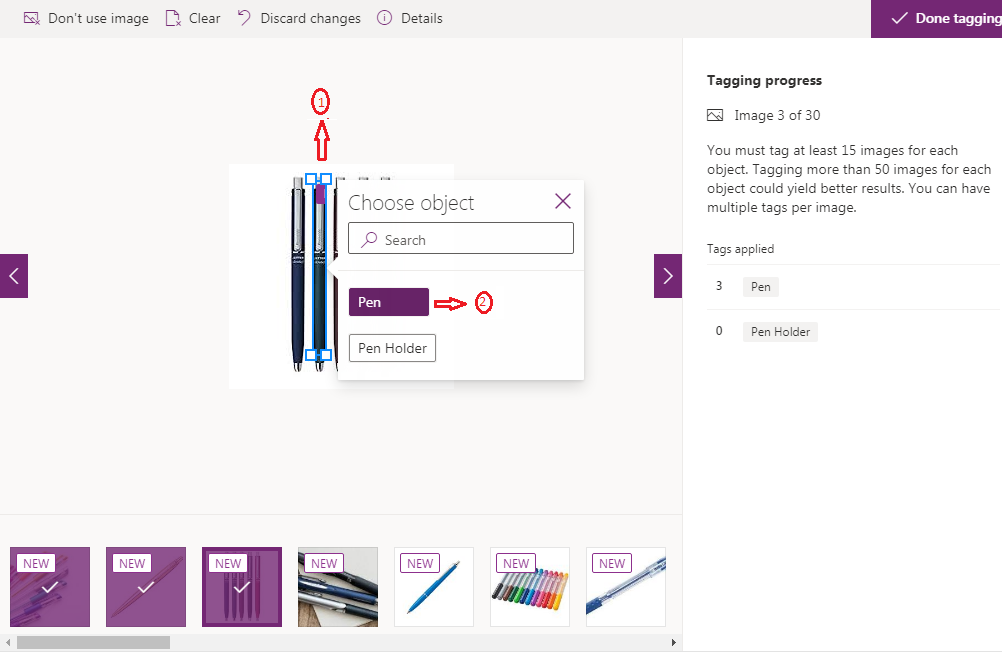Click the Tags applied label
This screenshot has height=653, width=1002.
(740, 249)
